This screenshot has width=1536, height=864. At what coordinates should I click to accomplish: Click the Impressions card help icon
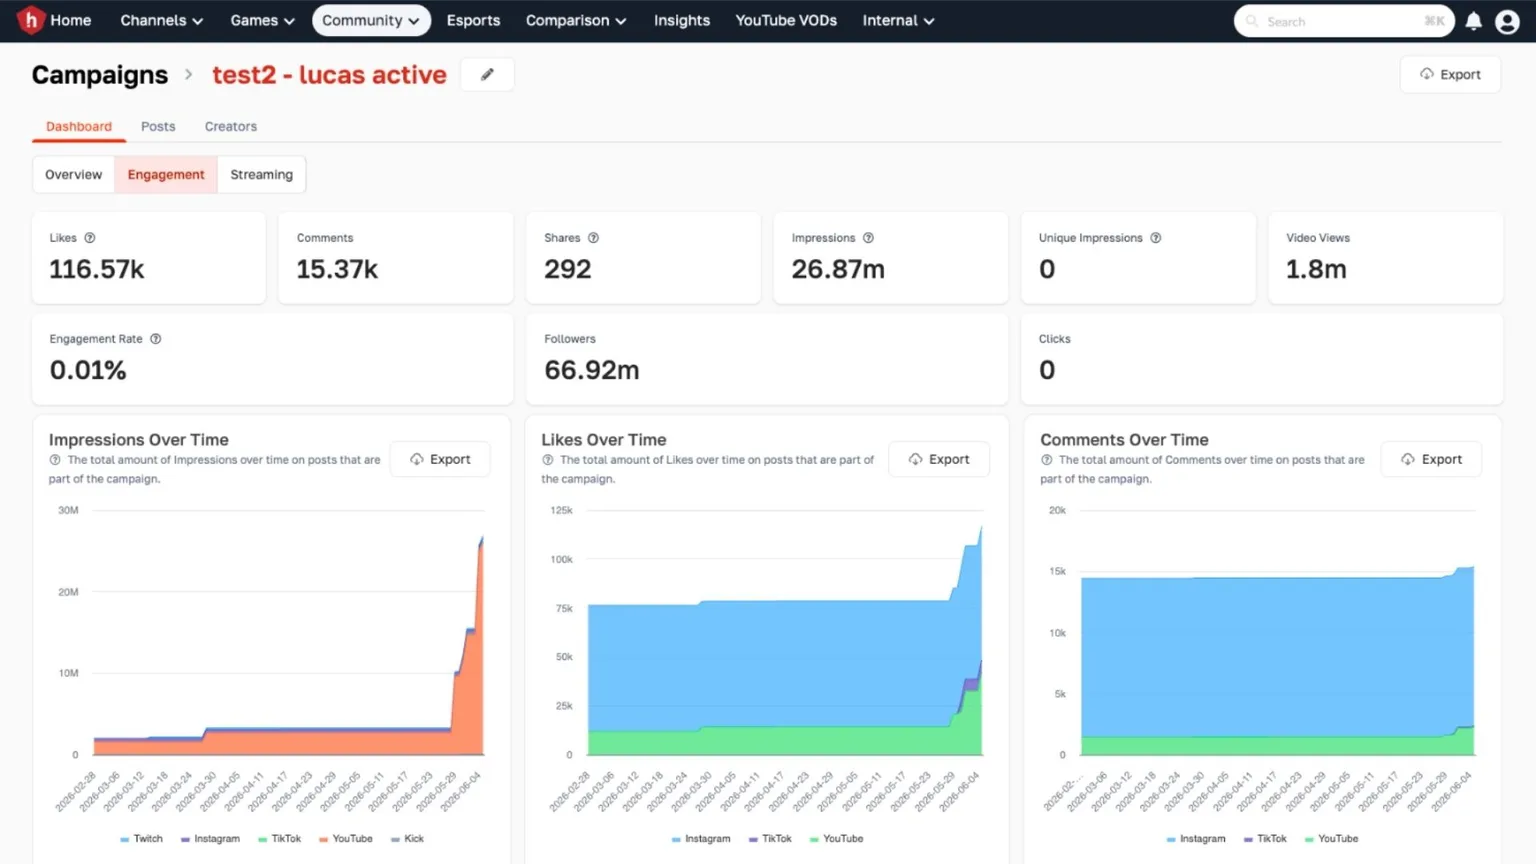coord(868,238)
